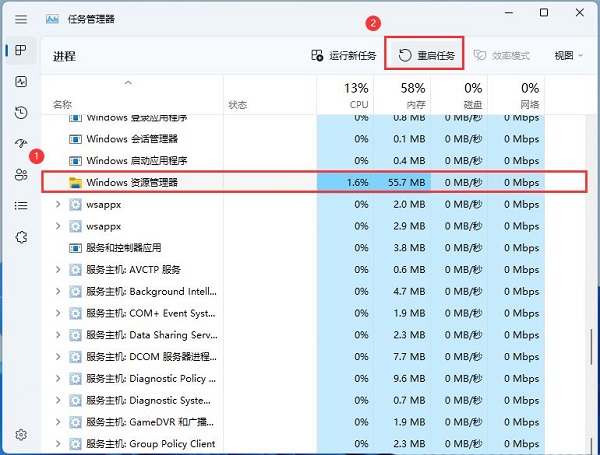Open the Details page in sidebar
The height and width of the screenshot is (455, 600).
pos(21,205)
